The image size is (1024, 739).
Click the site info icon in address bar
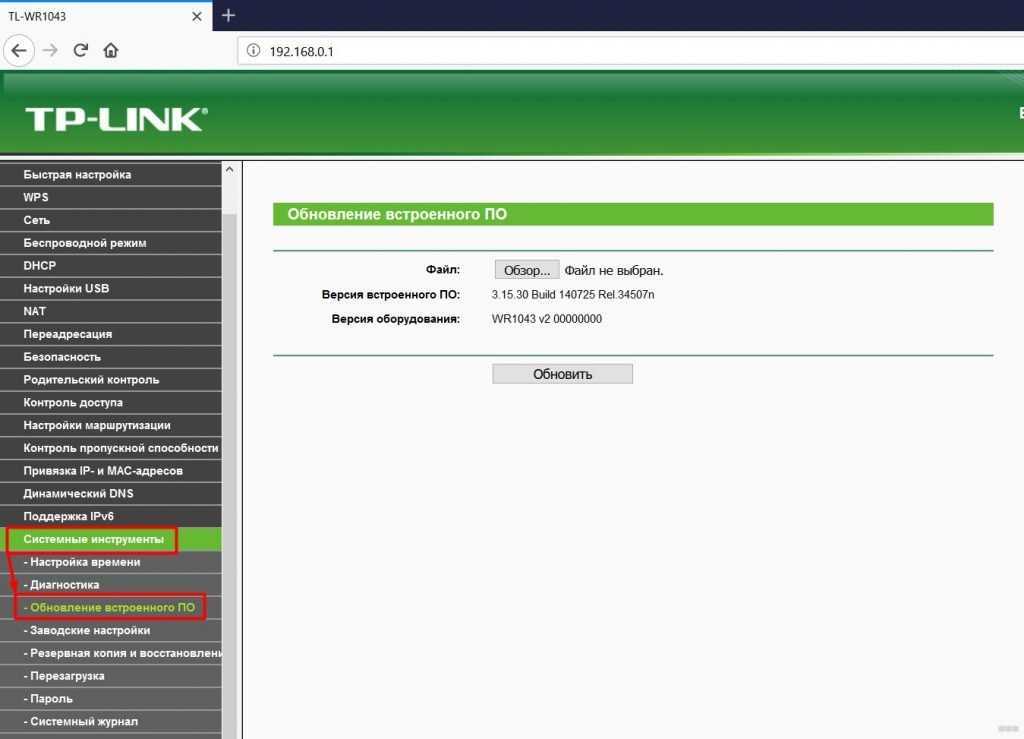click(x=253, y=51)
